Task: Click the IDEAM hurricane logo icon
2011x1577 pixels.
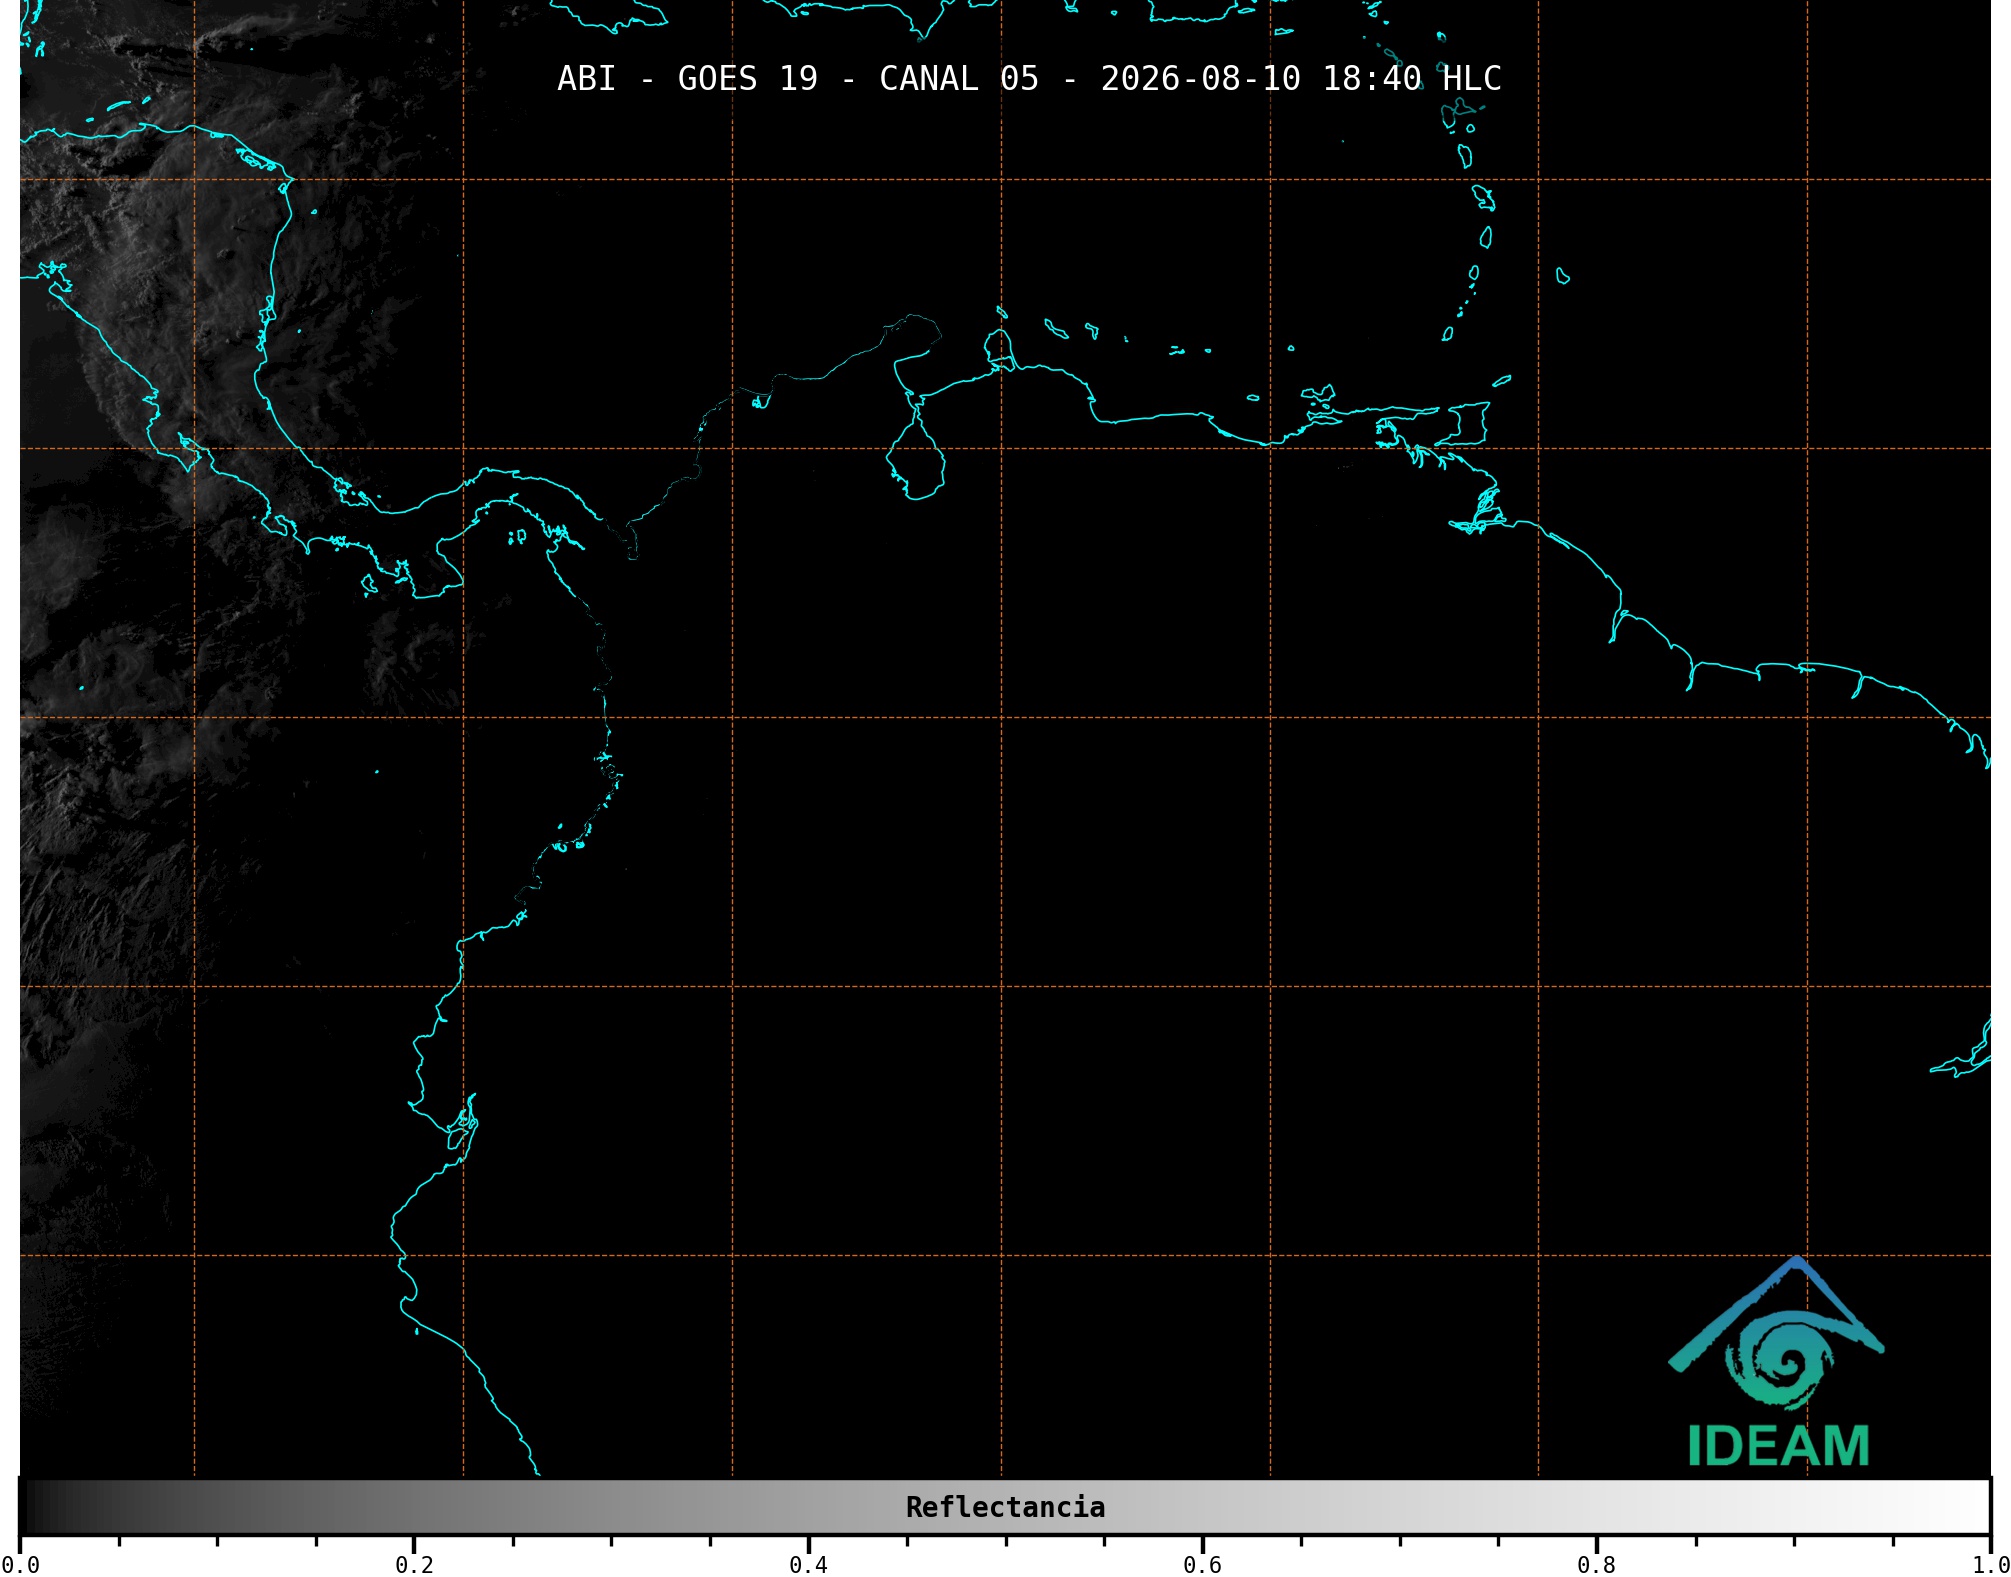Action: (1777, 1333)
